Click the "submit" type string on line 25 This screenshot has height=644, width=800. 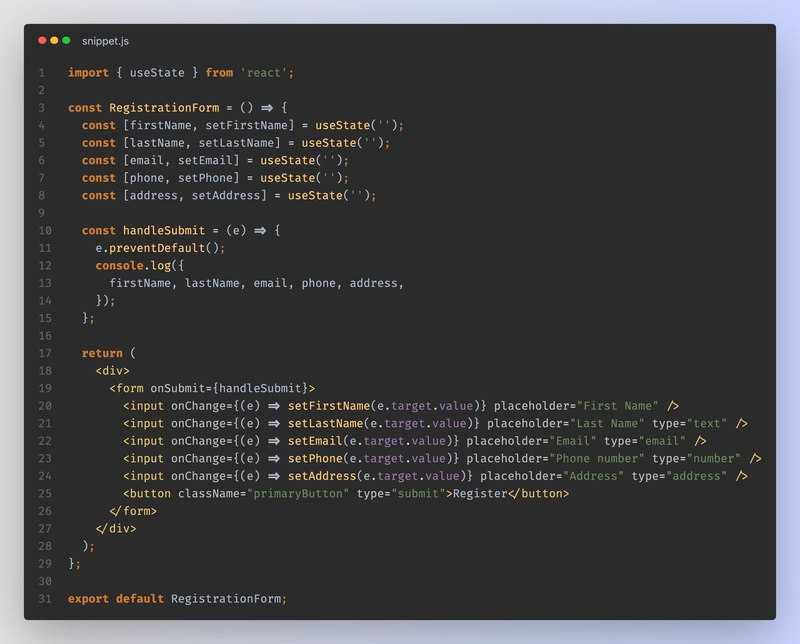pyautogui.click(x=418, y=493)
